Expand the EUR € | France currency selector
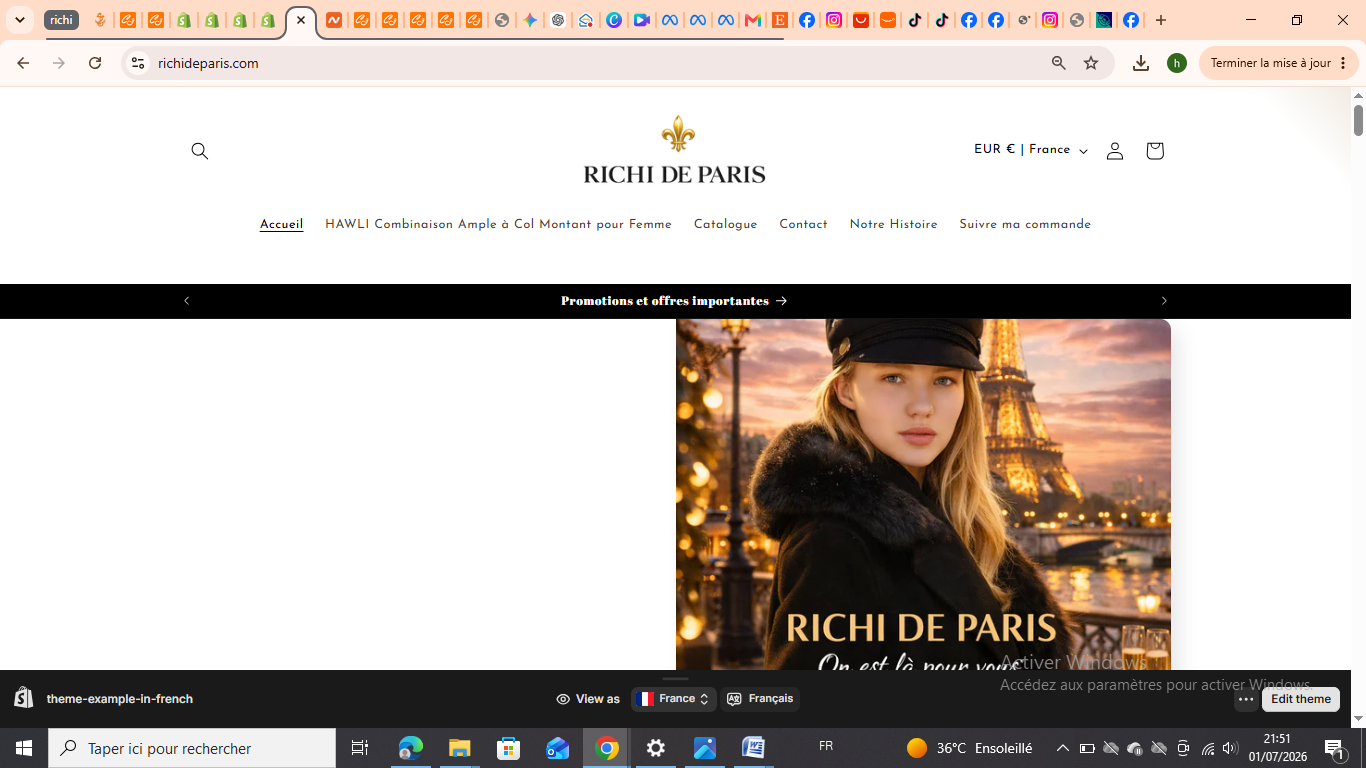Screen dimensions: 1366x768 click(1030, 150)
